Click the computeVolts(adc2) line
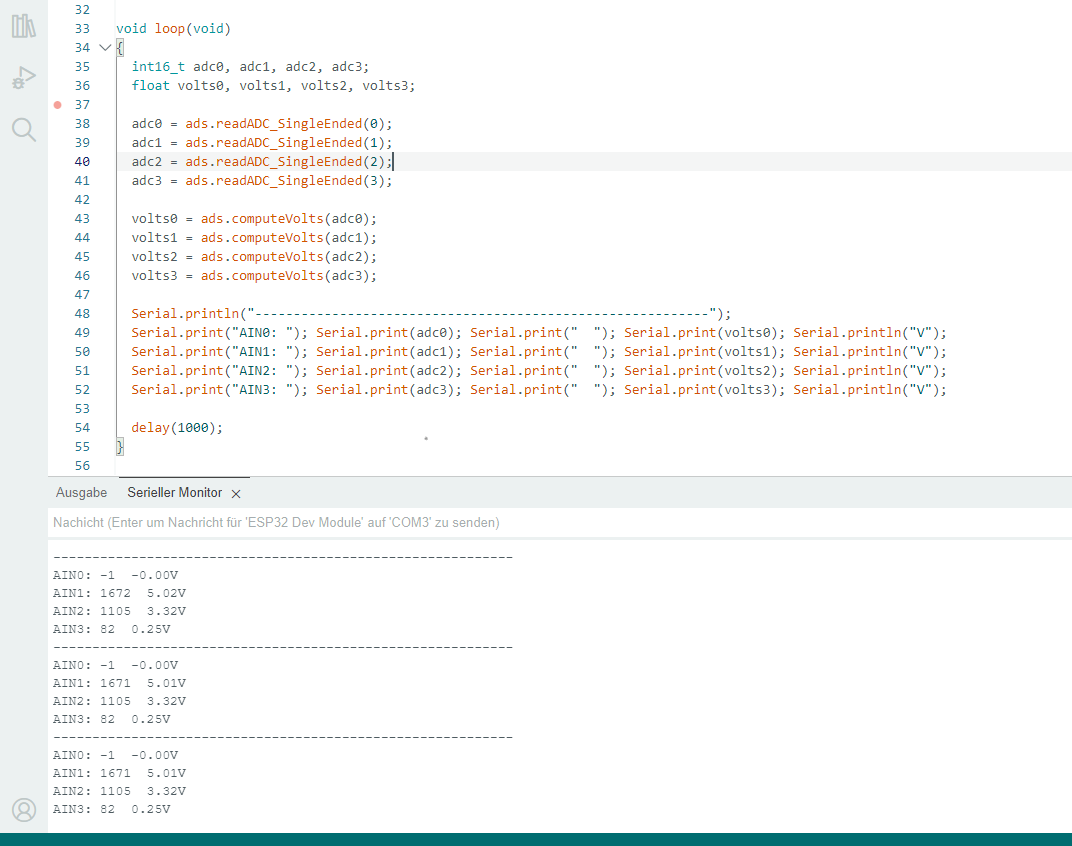 [254, 256]
